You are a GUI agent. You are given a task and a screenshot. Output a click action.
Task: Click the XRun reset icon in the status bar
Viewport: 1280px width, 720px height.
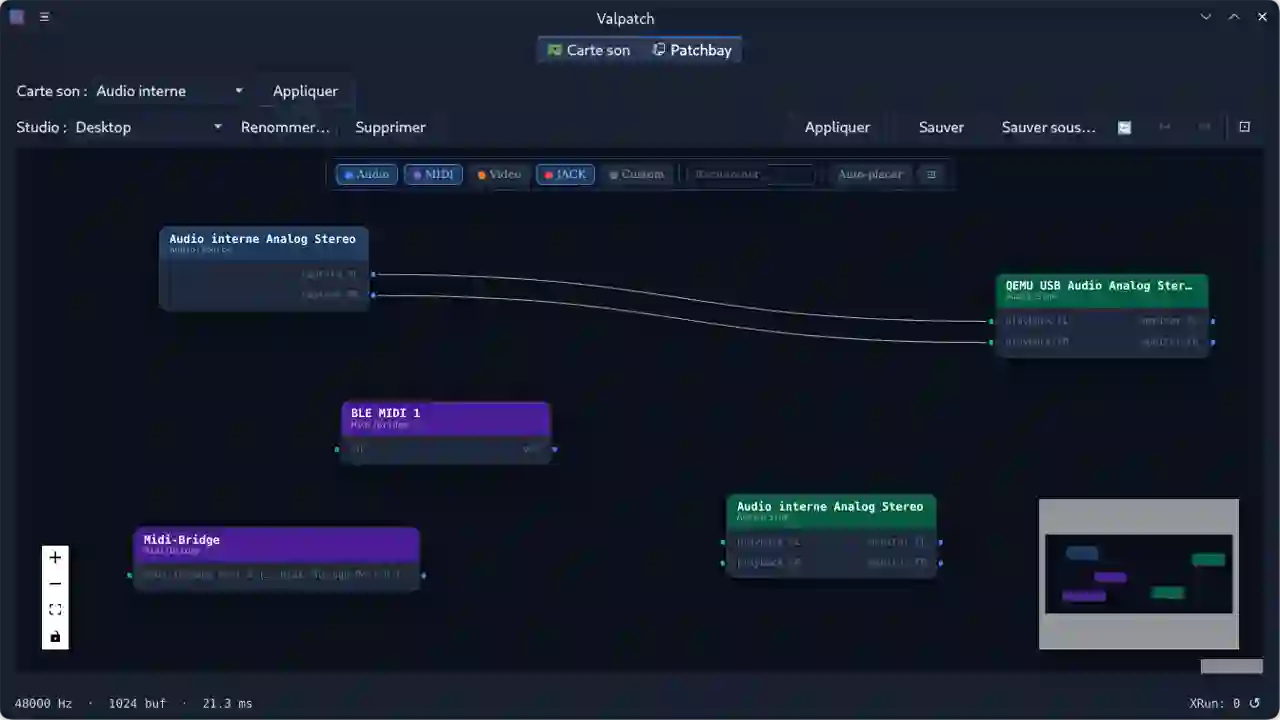[1255, 703]
